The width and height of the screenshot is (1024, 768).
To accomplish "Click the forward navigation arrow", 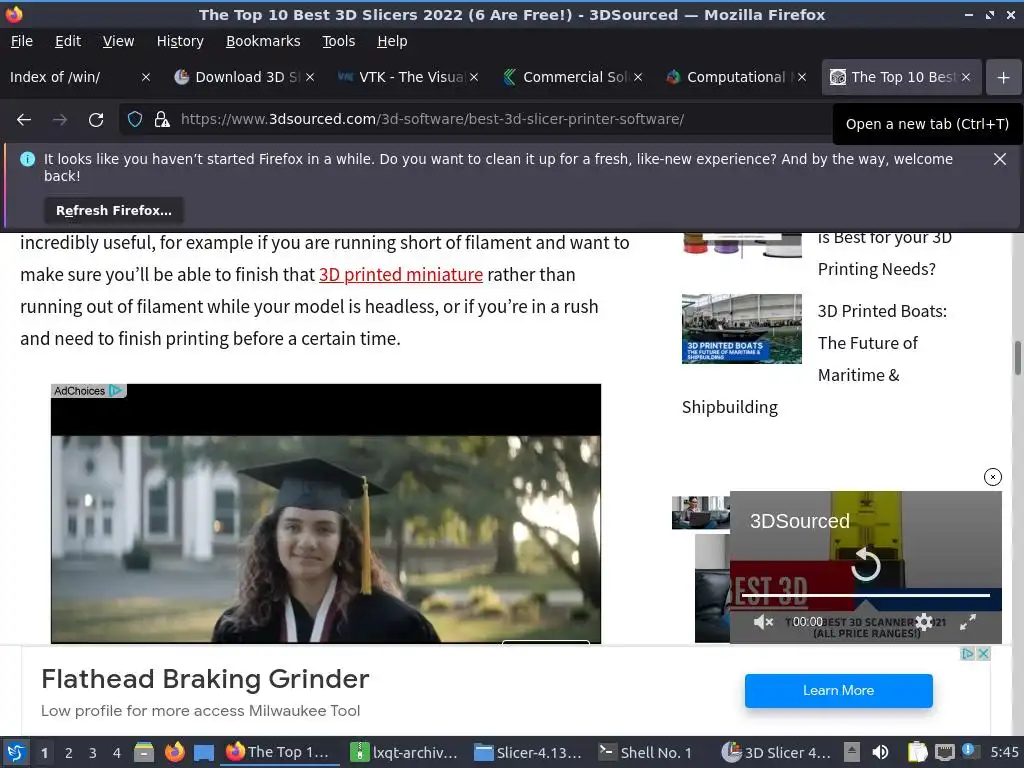I will (x=59, y=120).
